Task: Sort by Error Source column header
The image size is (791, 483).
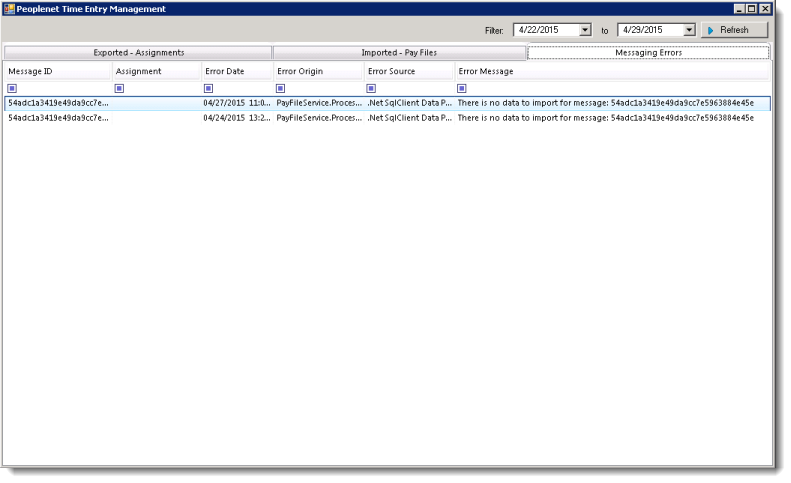Action: (x=409, y=71)
